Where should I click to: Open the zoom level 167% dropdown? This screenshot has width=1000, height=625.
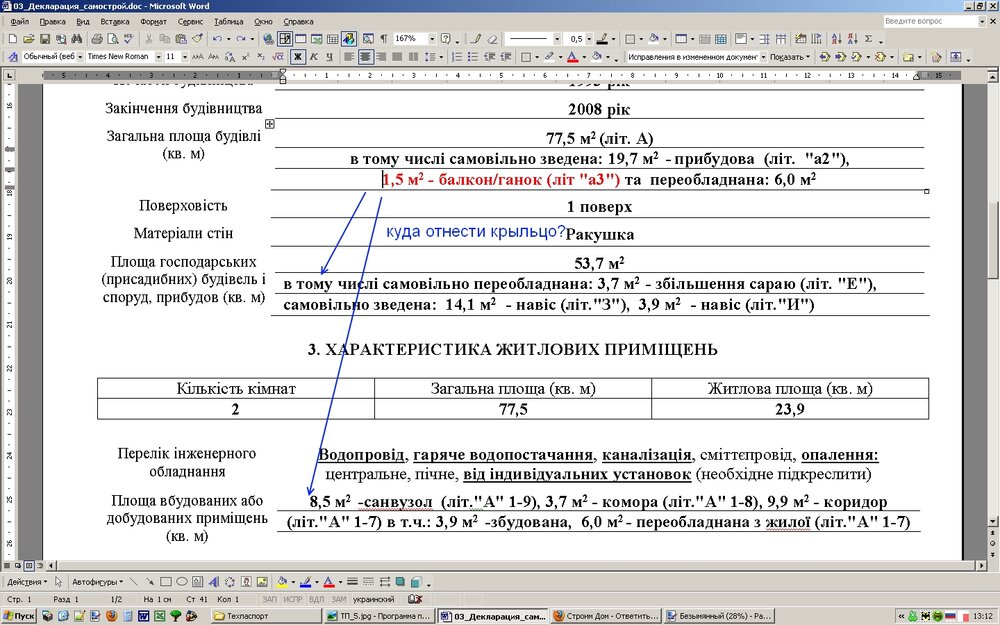click(x=432, y=39)
